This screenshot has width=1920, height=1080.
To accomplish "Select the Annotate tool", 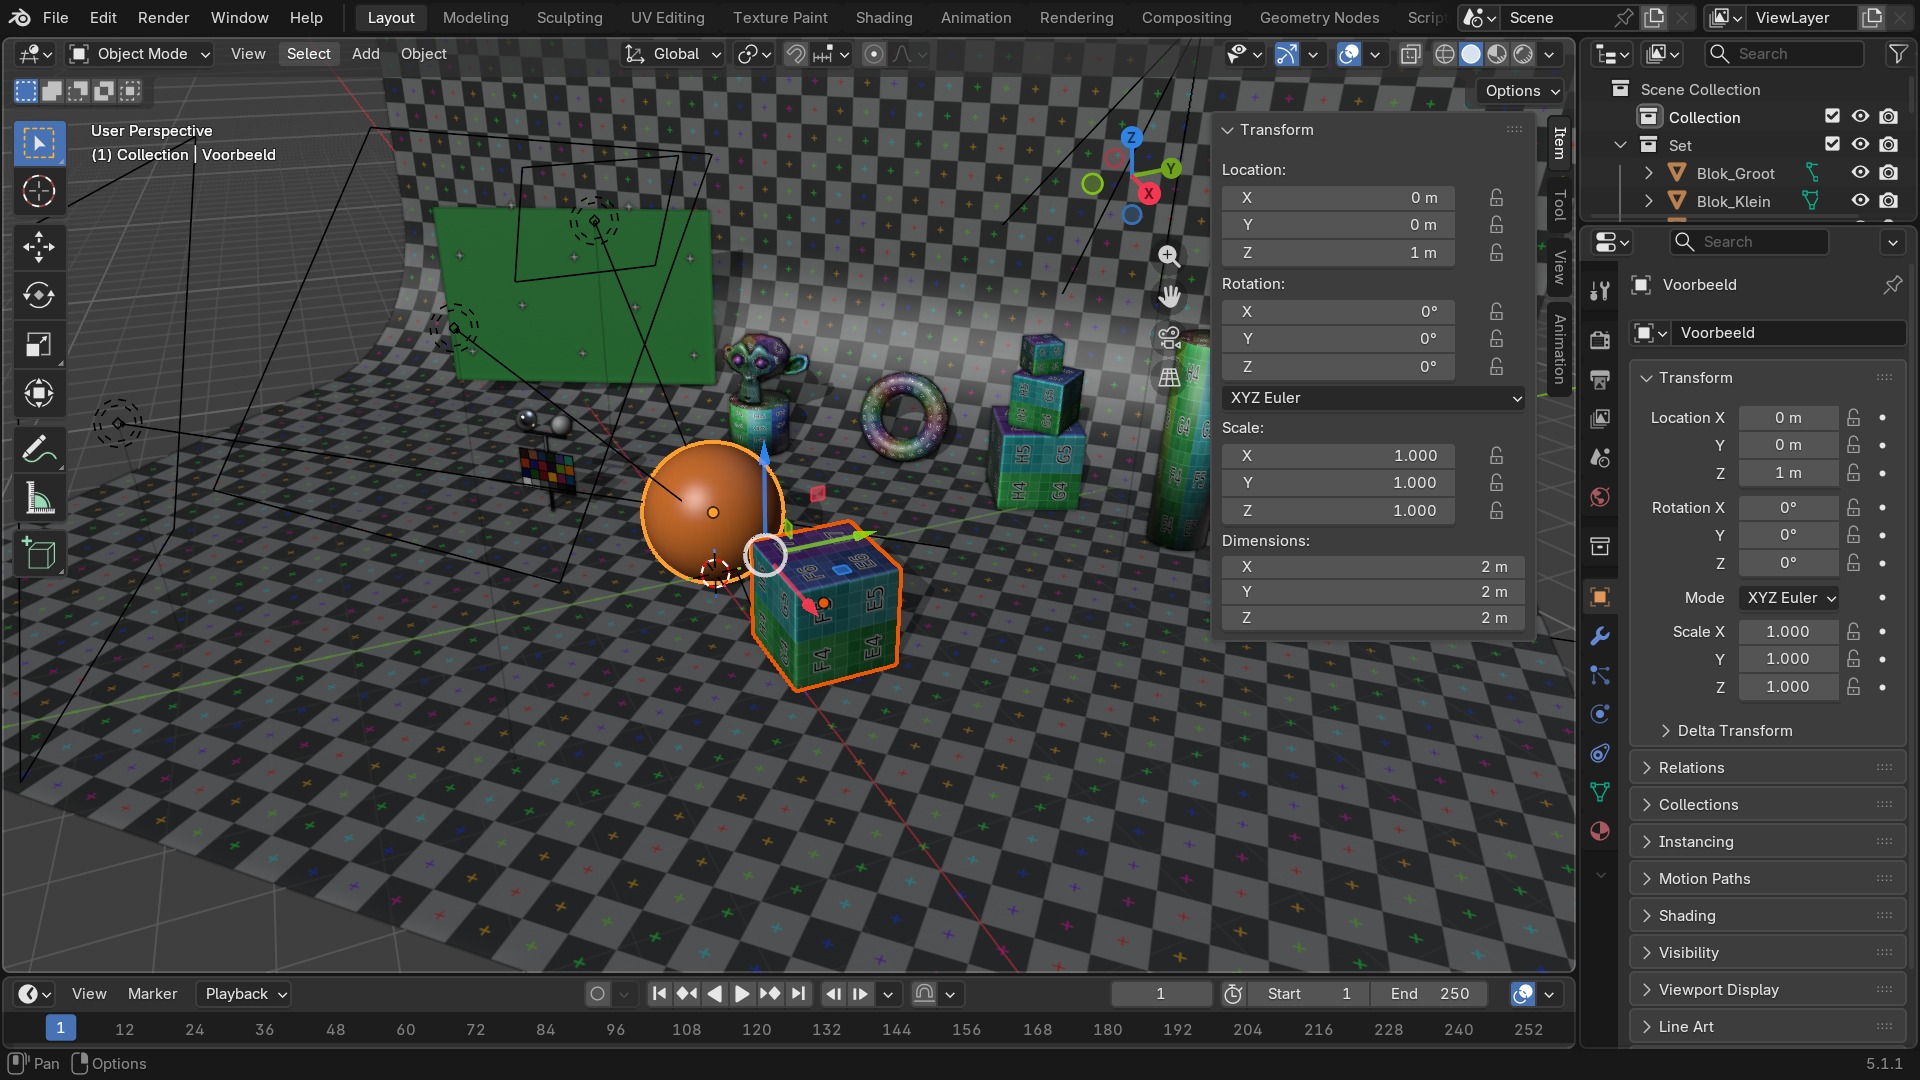I will 39,449.
